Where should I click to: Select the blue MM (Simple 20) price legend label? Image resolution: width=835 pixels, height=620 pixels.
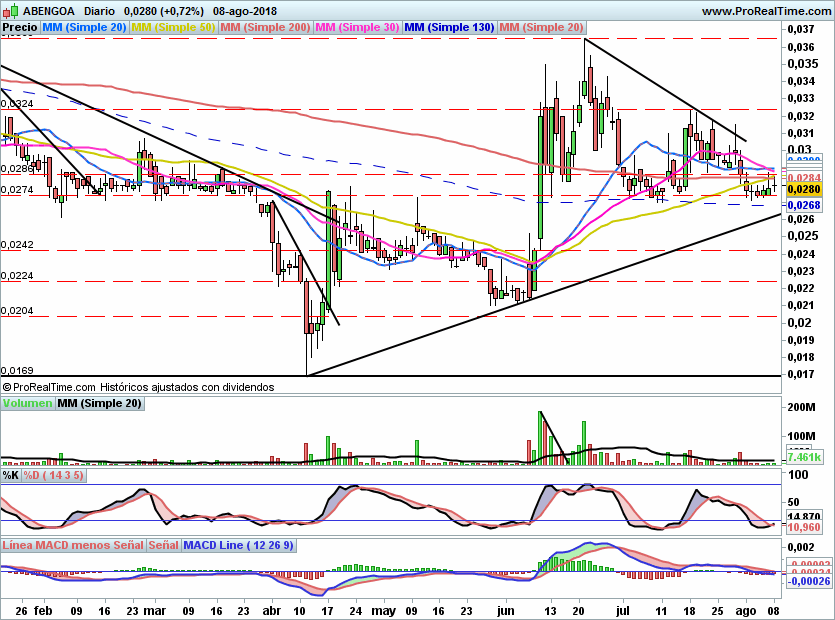click(x=84, y=27)
